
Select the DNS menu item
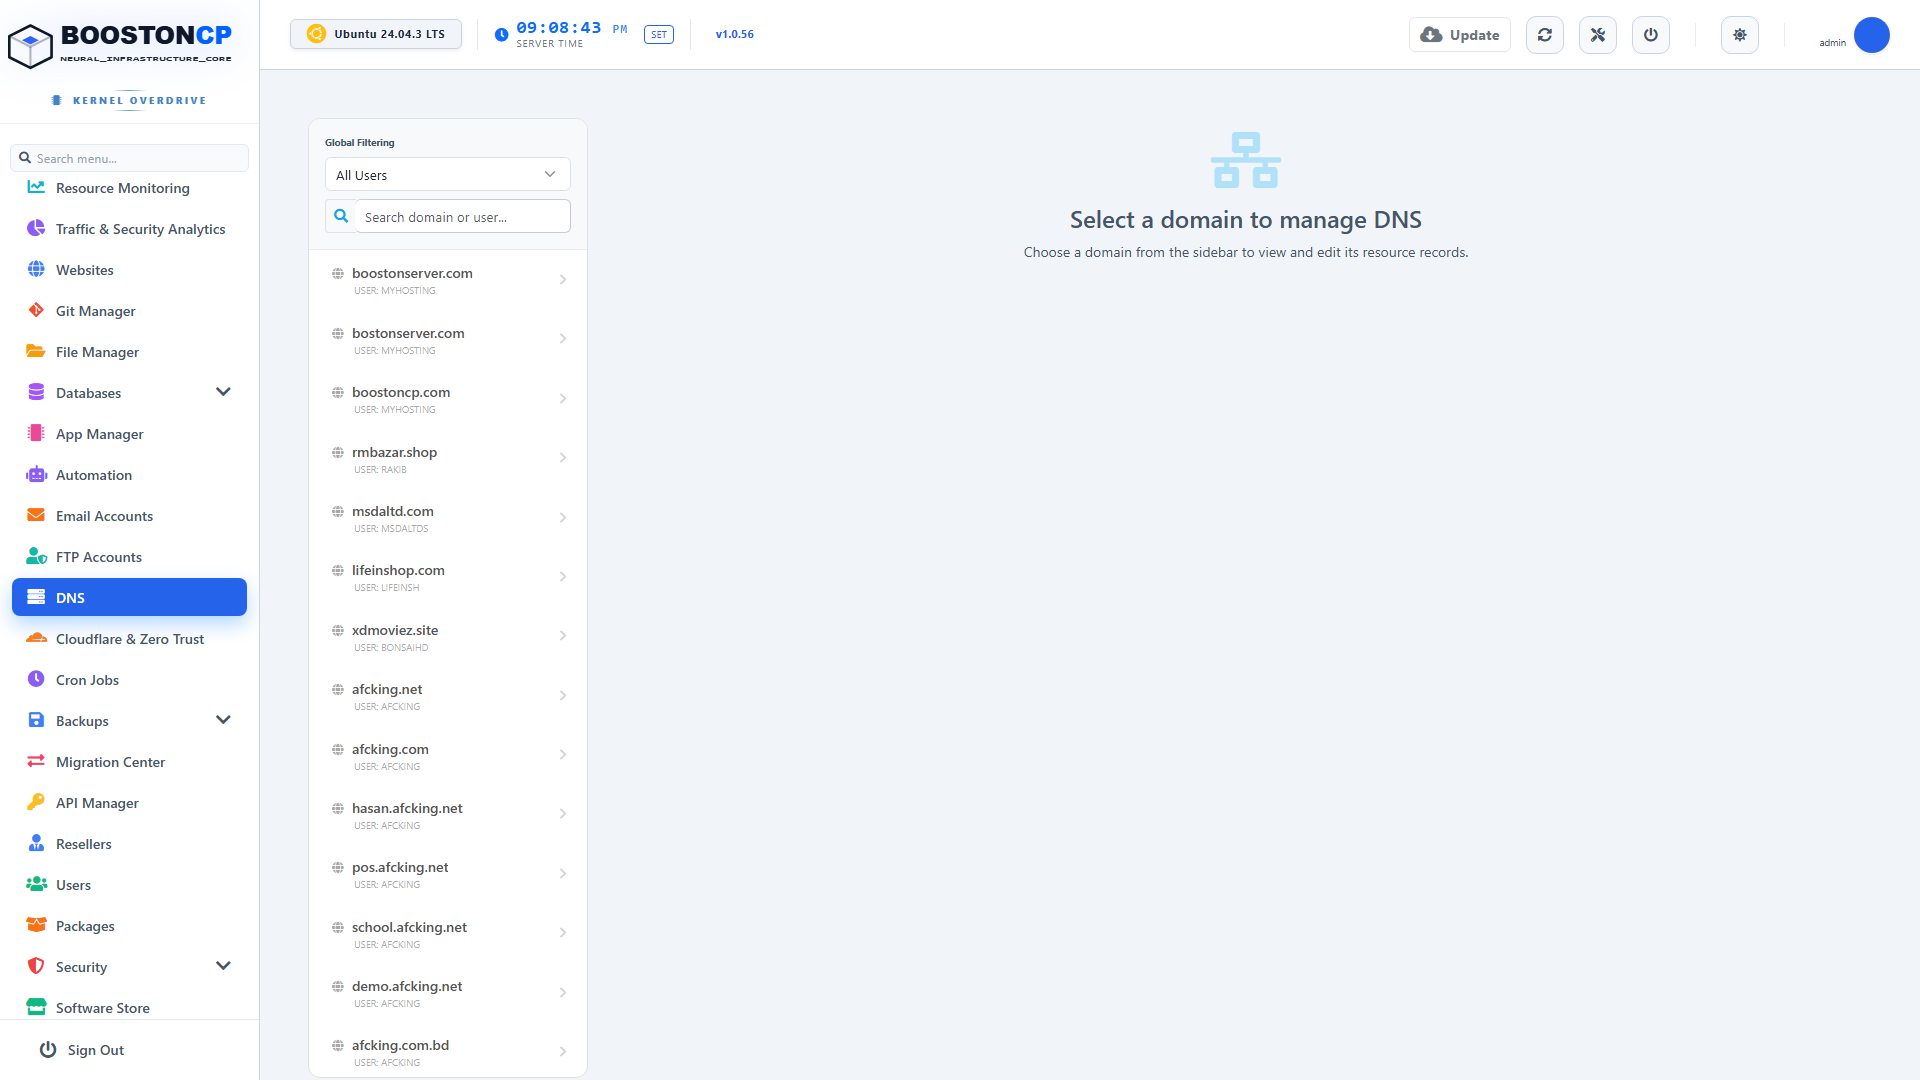pos(130,597)
